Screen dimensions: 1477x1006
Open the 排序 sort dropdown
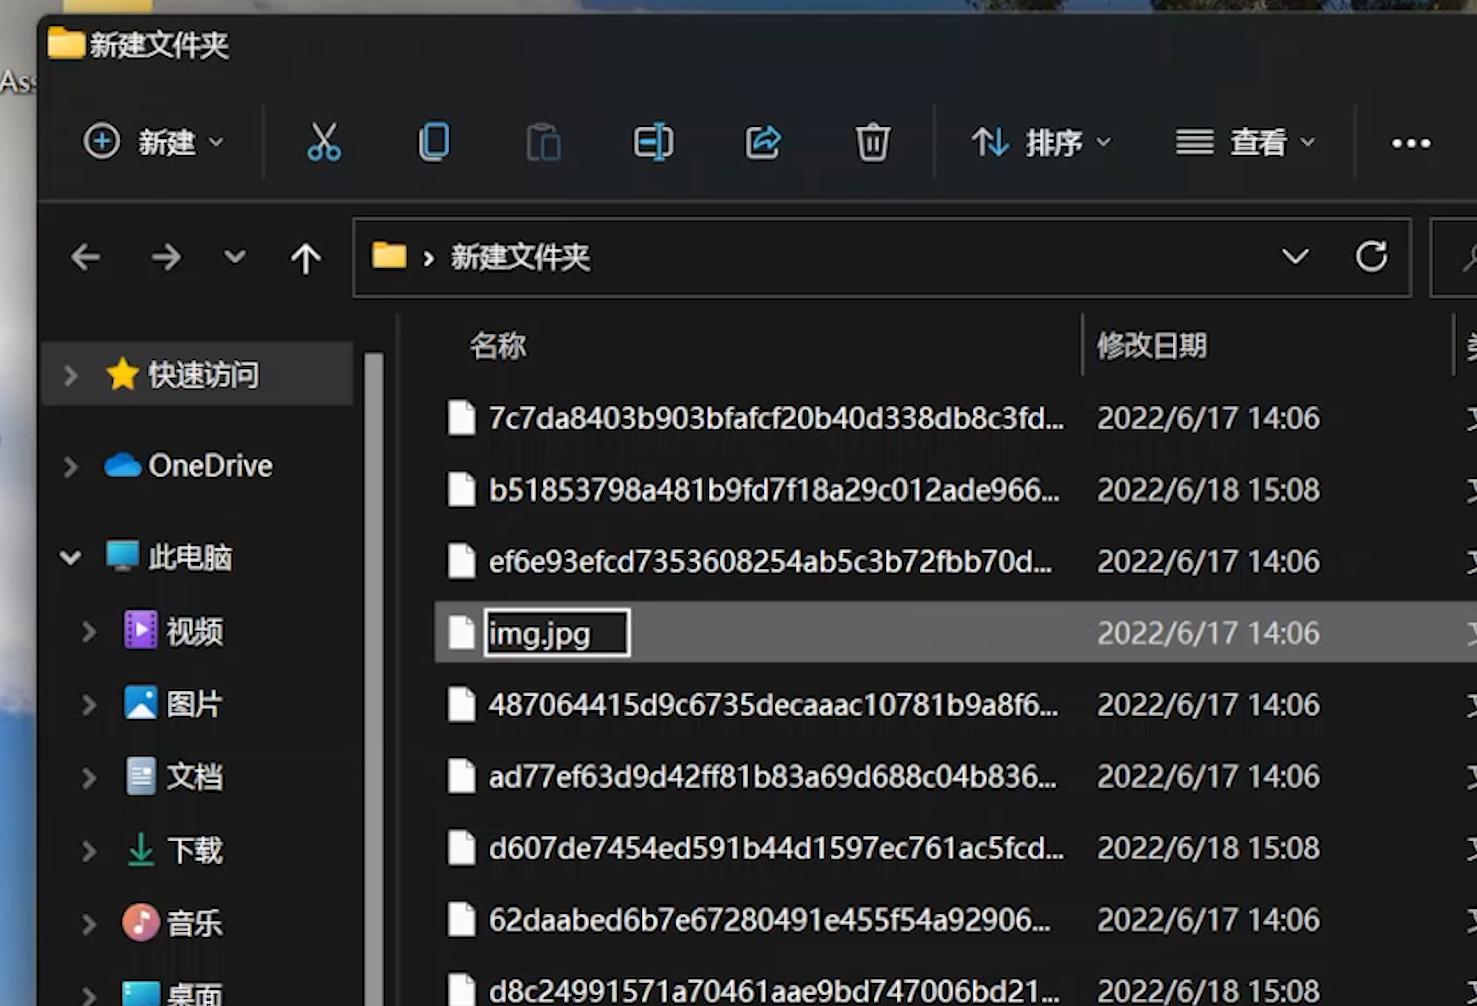pos(1040,142)
